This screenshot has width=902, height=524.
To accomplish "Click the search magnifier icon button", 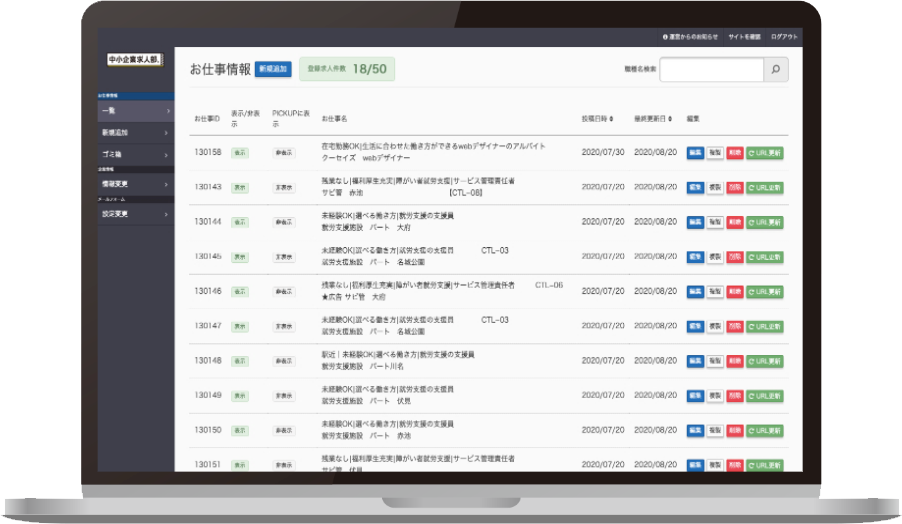I will click(776, 70).
